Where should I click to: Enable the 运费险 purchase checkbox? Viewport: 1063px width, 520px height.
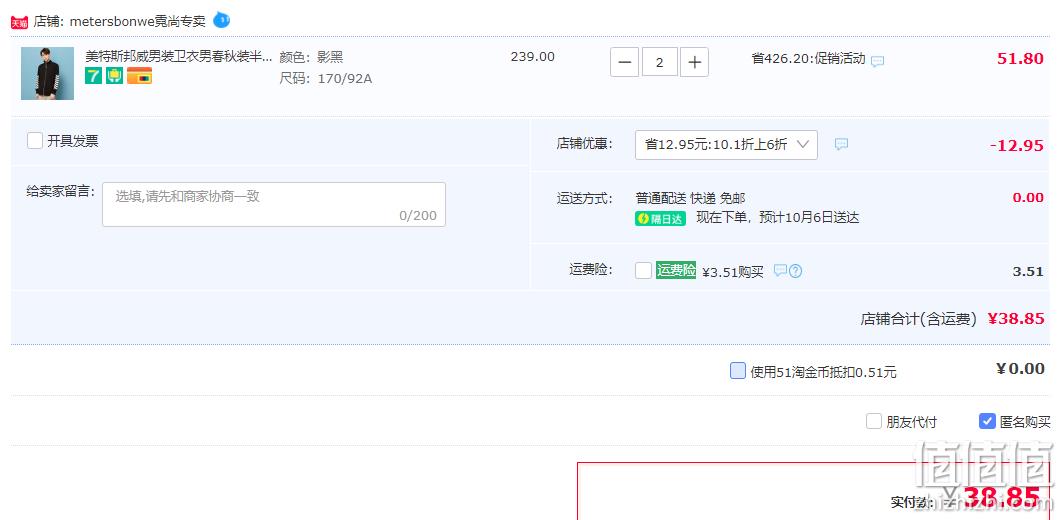click(643, 271)
